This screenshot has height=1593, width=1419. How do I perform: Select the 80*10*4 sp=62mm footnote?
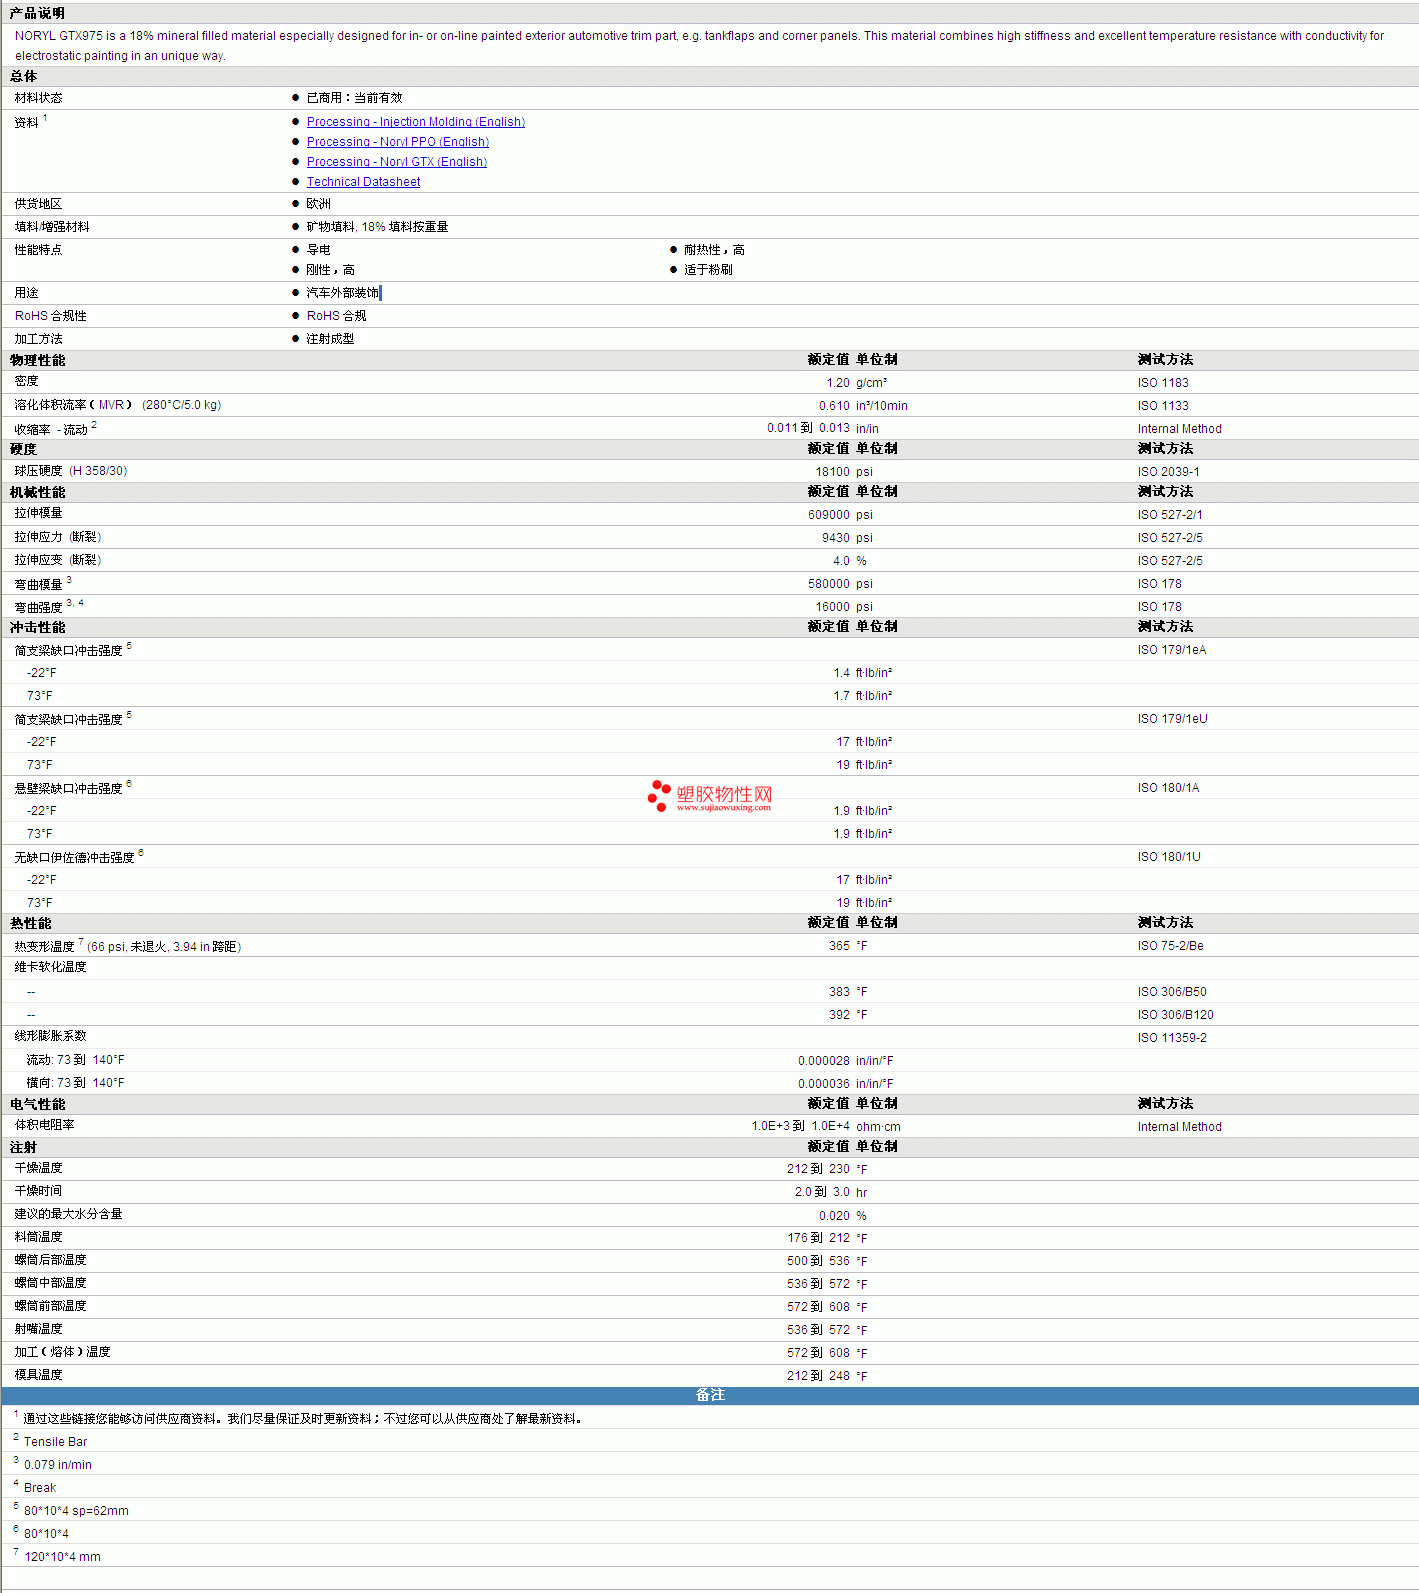coord(76,1511)
